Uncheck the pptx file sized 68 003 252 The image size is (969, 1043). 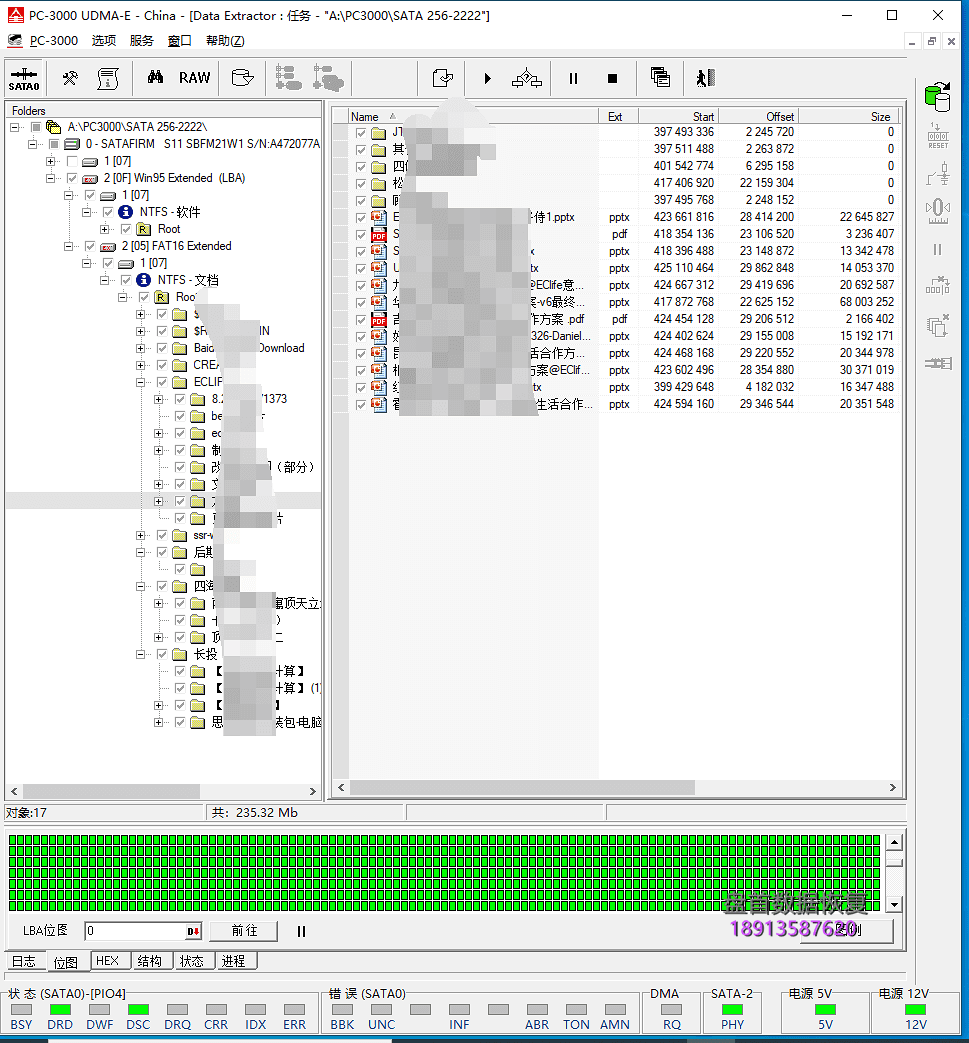361,303
